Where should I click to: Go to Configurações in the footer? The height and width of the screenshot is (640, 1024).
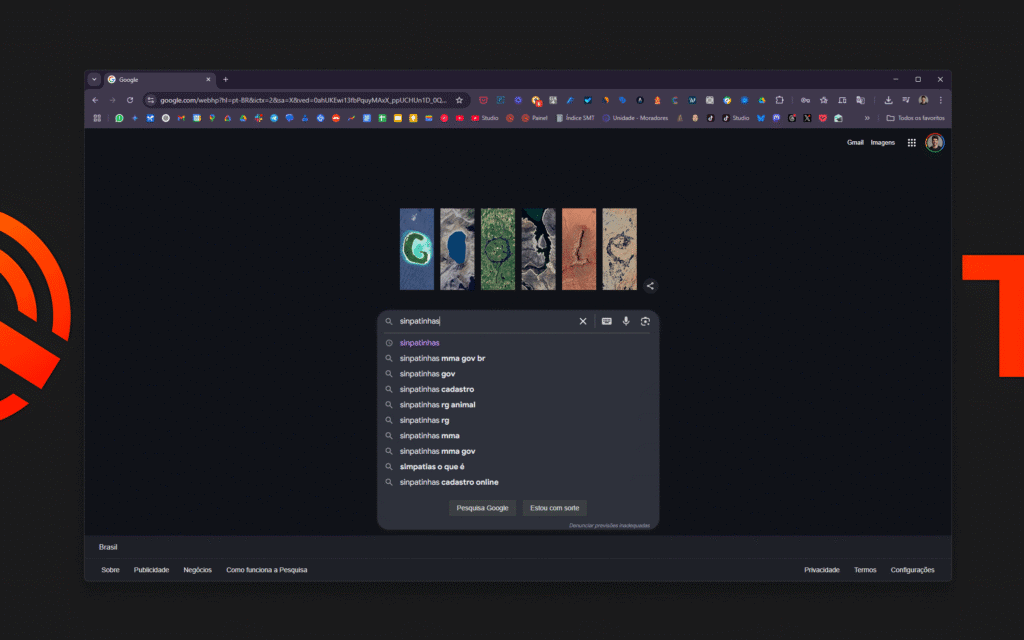912,570
